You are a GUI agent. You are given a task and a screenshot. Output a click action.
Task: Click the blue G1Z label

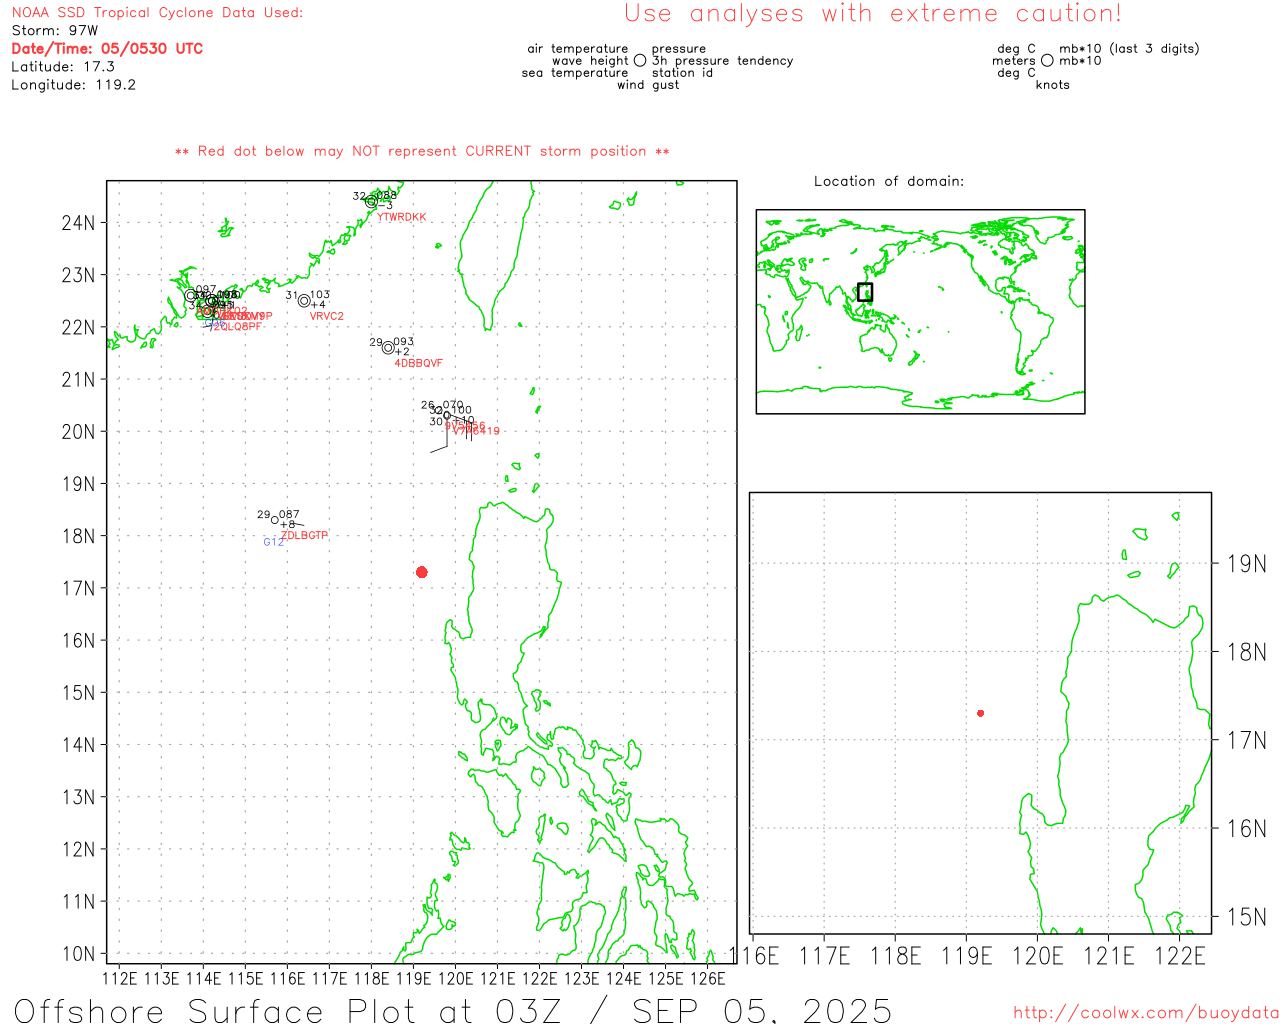click(273, 542)
